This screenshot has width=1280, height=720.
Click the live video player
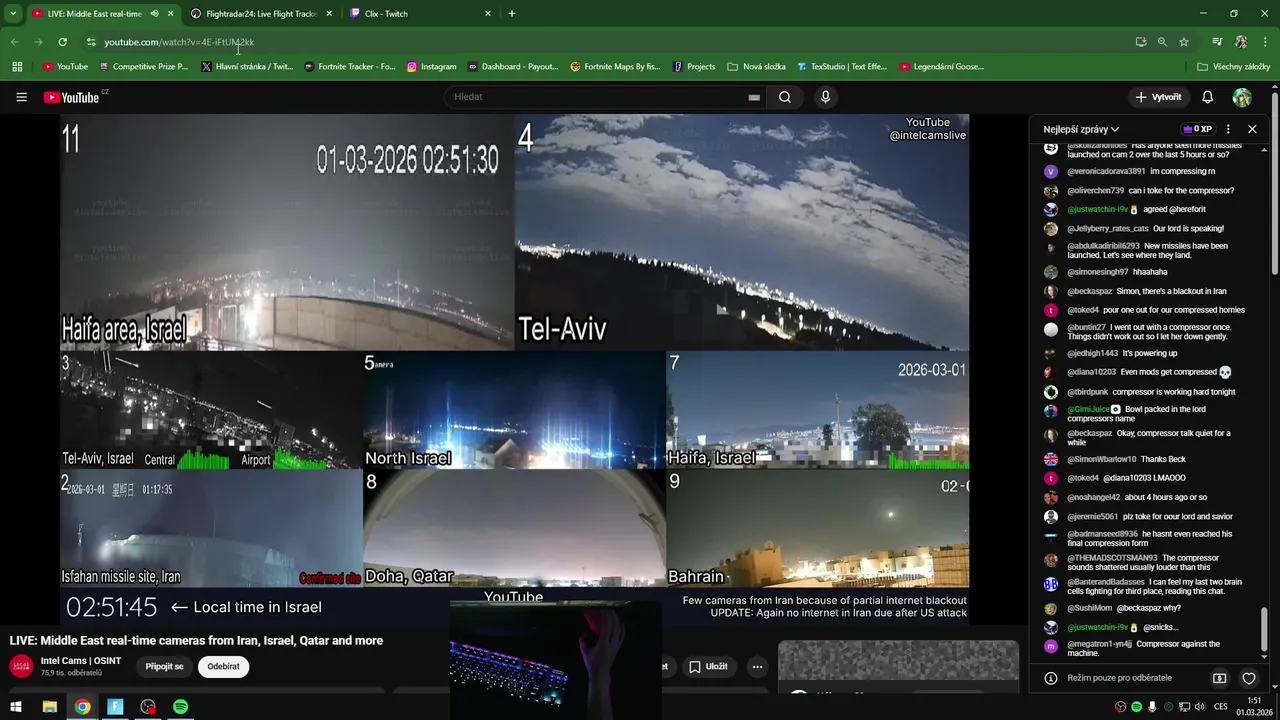[x=514, y=370]
